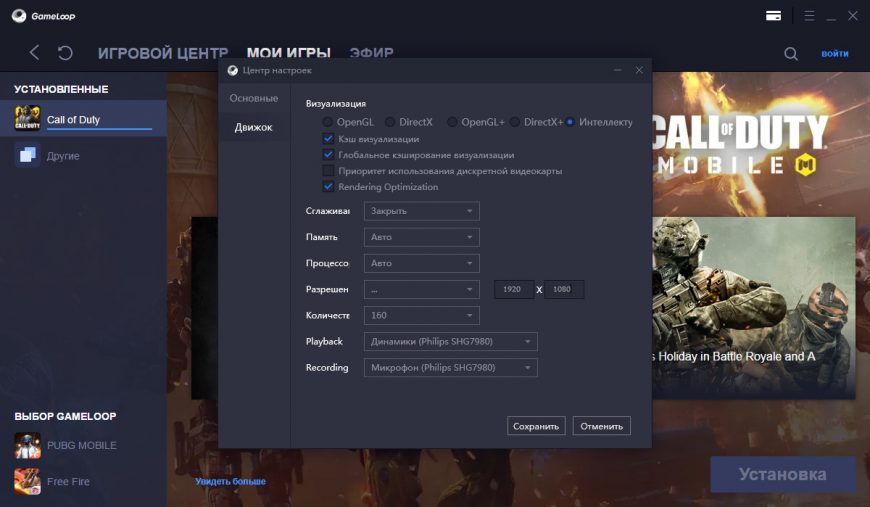This screenshot has width=870, height=507.
Task: Select the DirectX radio button
Action: click(x=390, y=122)
